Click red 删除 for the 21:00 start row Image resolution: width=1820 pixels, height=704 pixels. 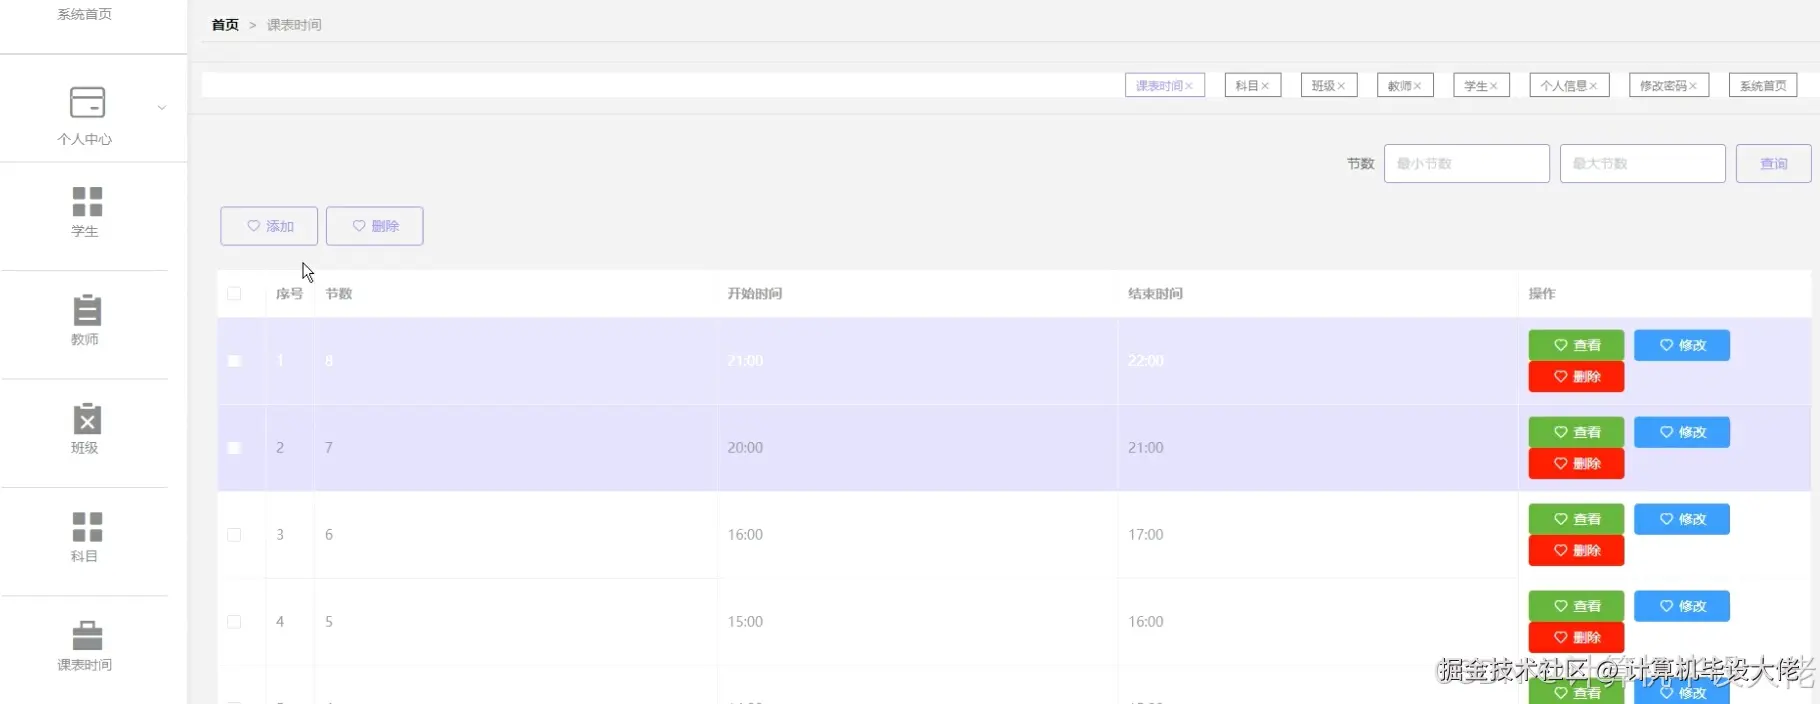pyautogui.click(x=1576, y=377)
